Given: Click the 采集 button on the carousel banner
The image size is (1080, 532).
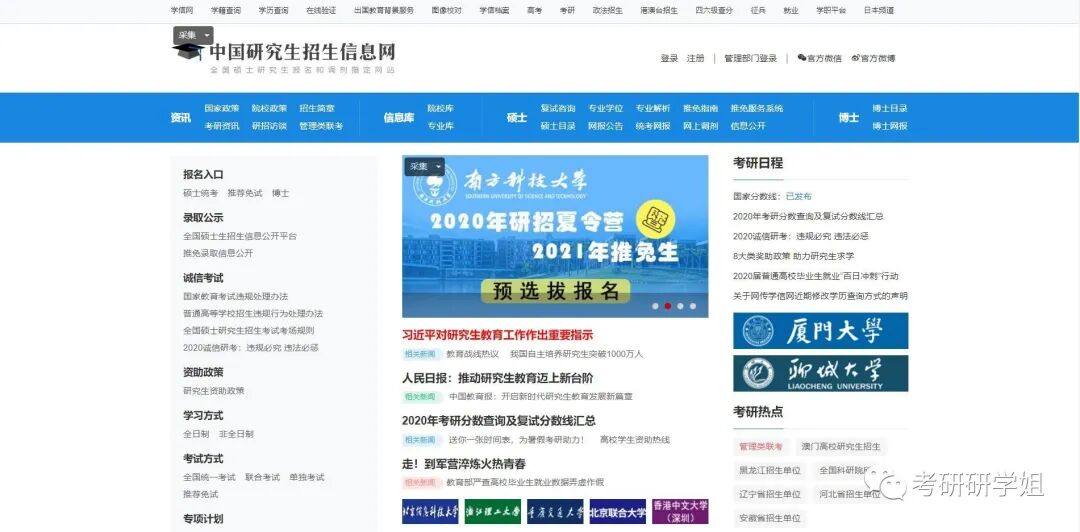Looking at the screenshot, I should pyautogui.click(x=419, y=167).
